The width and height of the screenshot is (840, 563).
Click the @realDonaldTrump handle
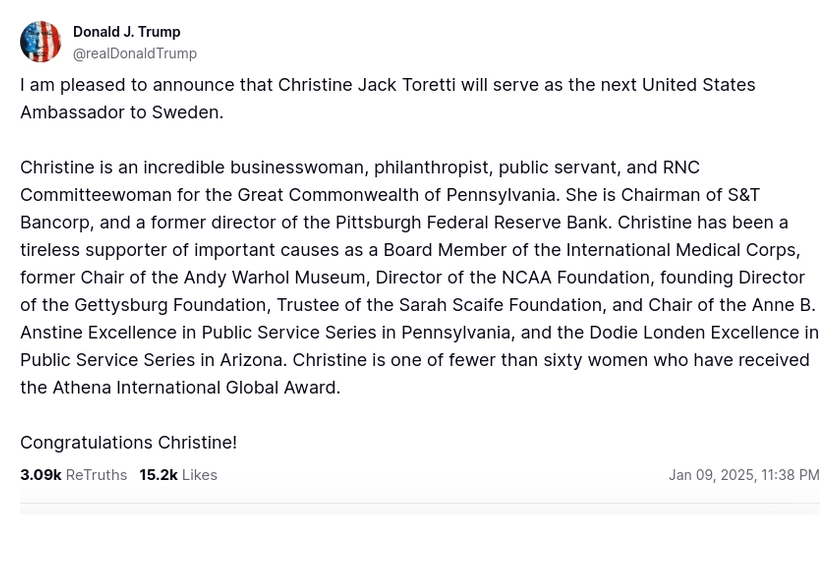pos(134,54)
